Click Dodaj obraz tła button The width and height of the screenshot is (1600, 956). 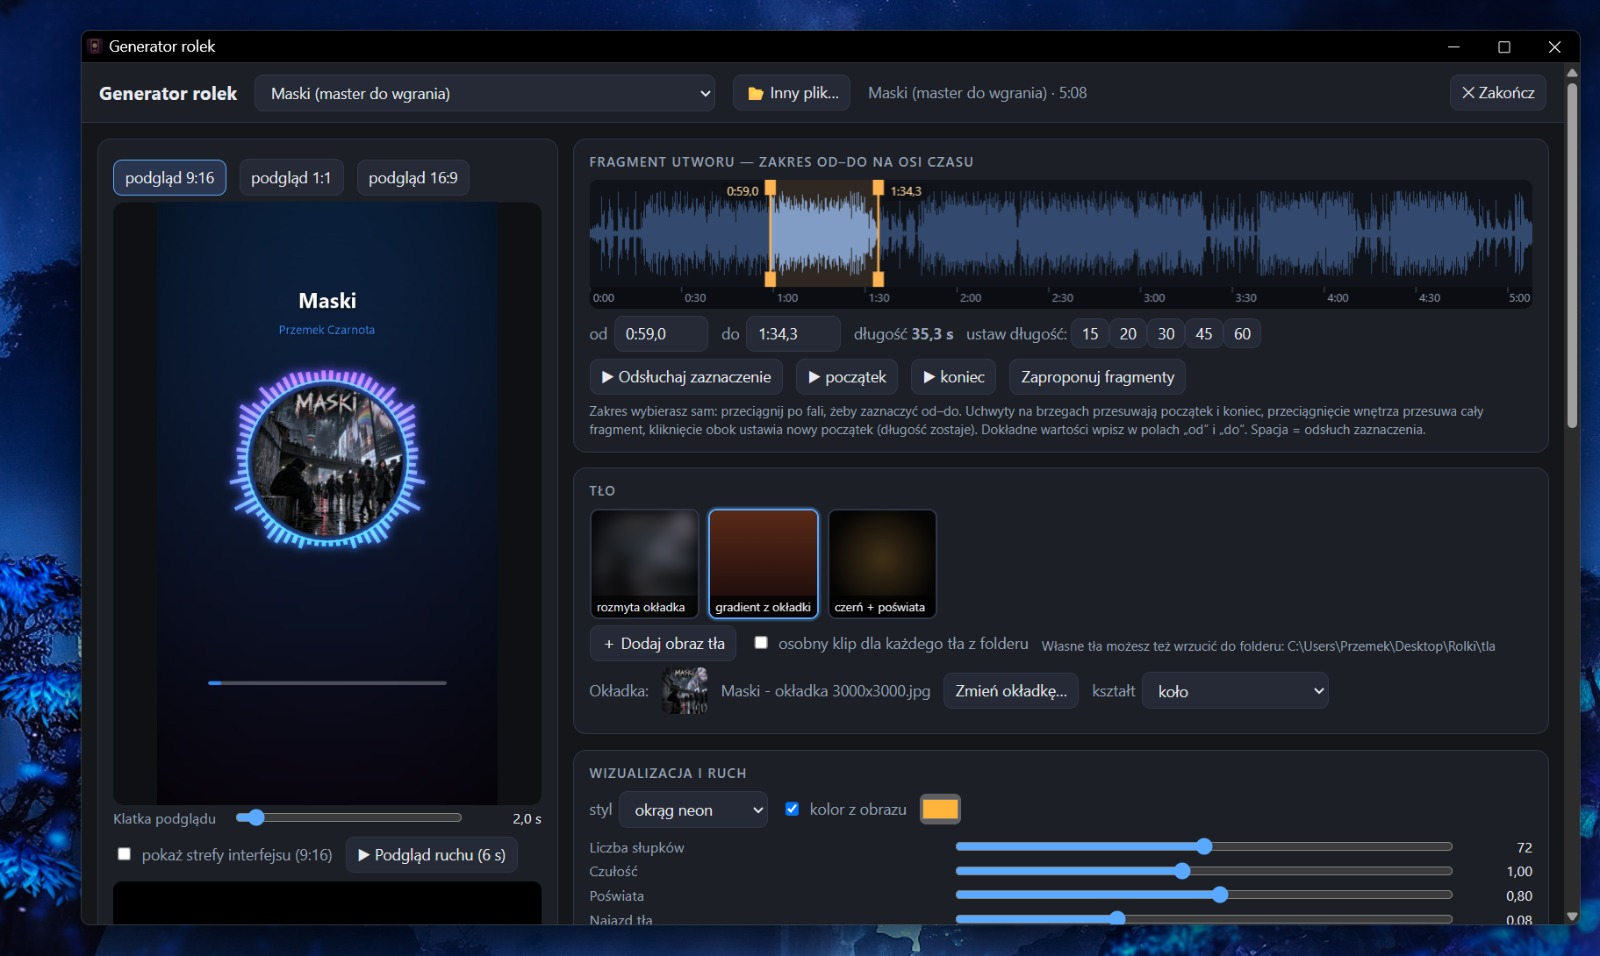click(663, 644)
